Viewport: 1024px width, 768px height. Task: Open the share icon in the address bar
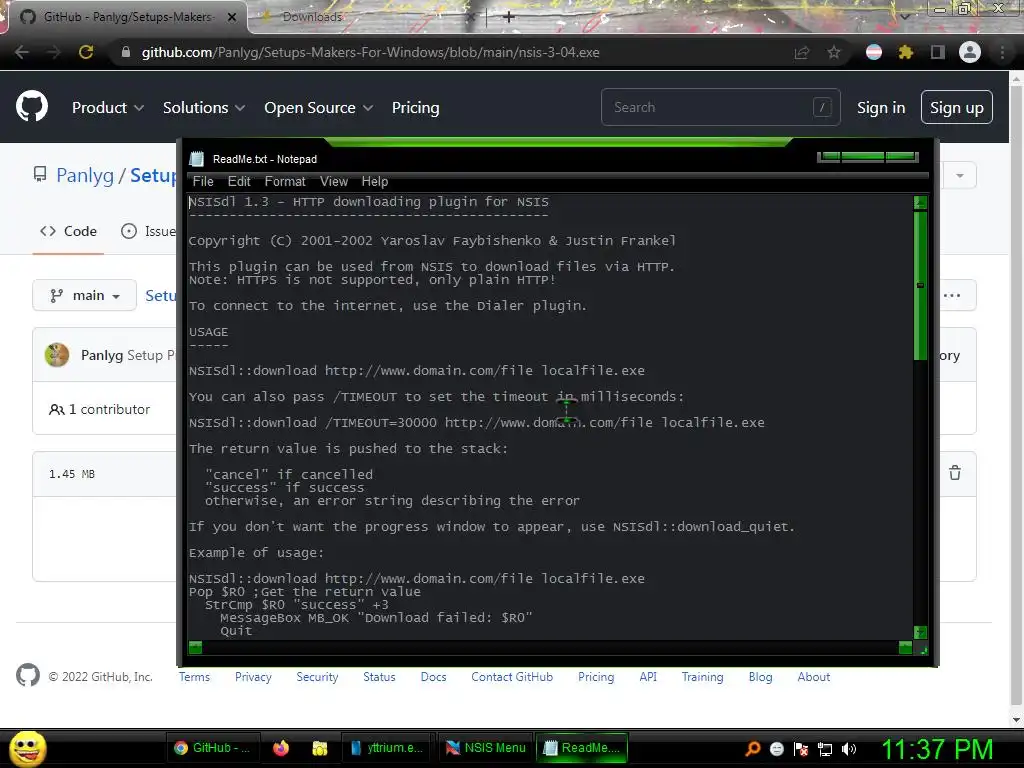[801, 52]
